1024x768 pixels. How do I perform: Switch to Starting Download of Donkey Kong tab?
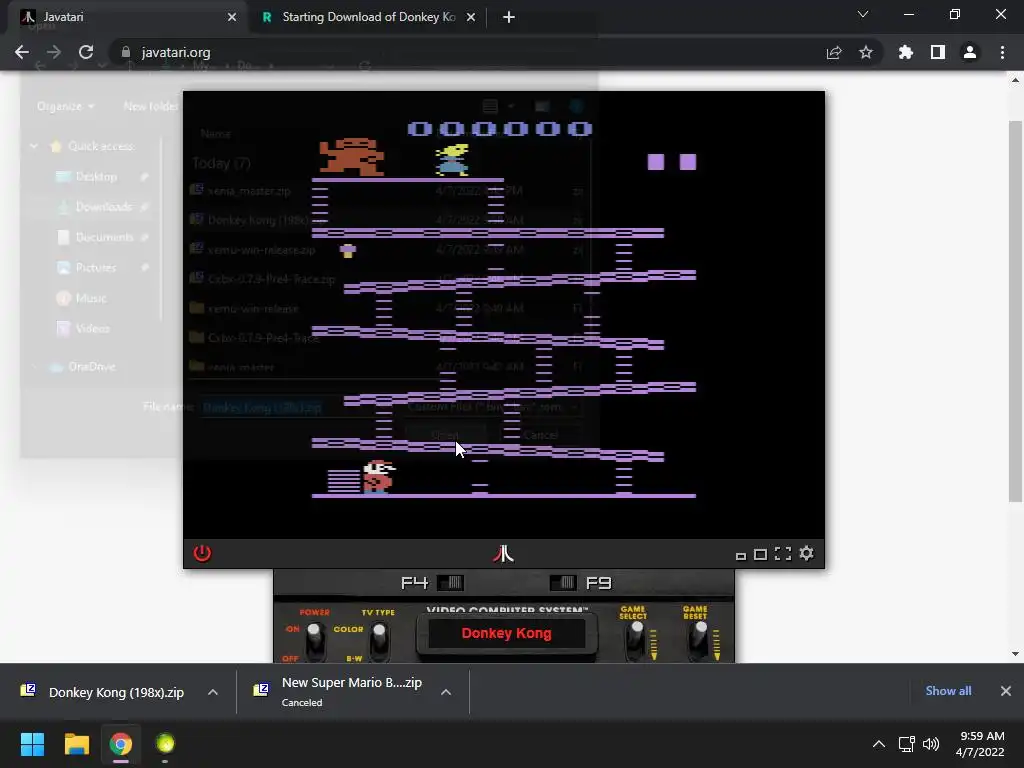tap(368, 17)
